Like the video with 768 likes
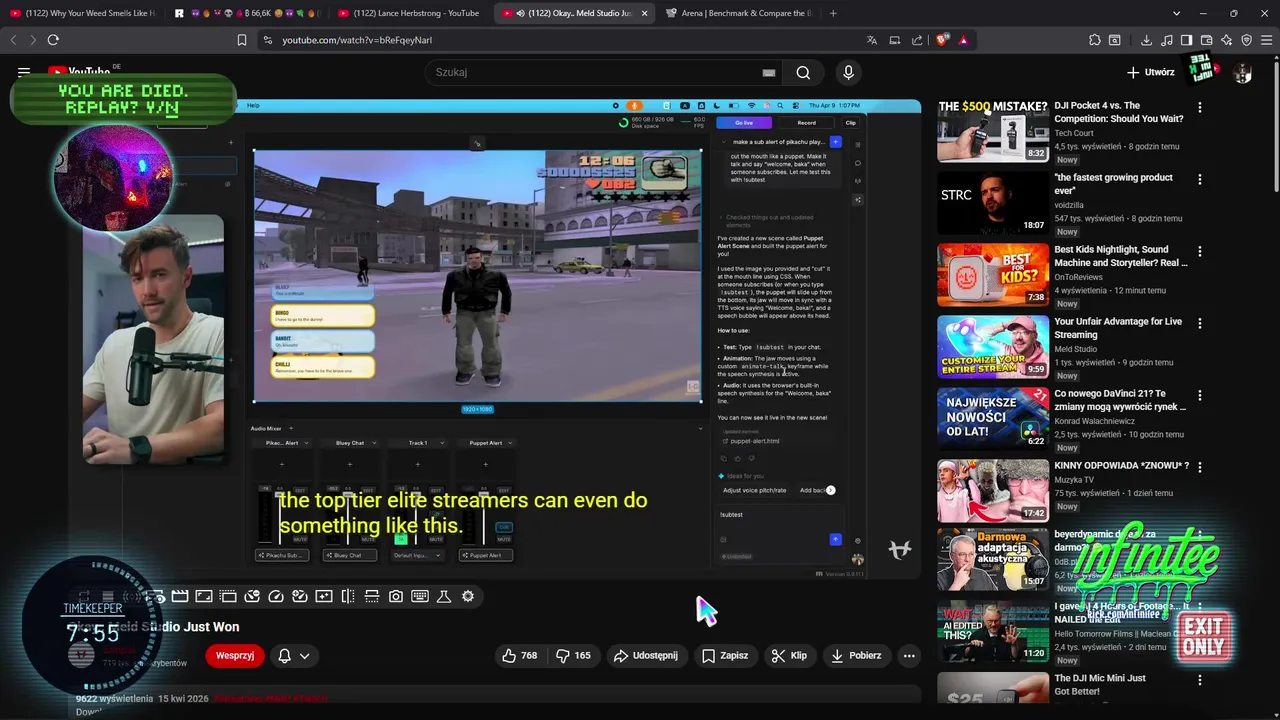 pos(520,656)
